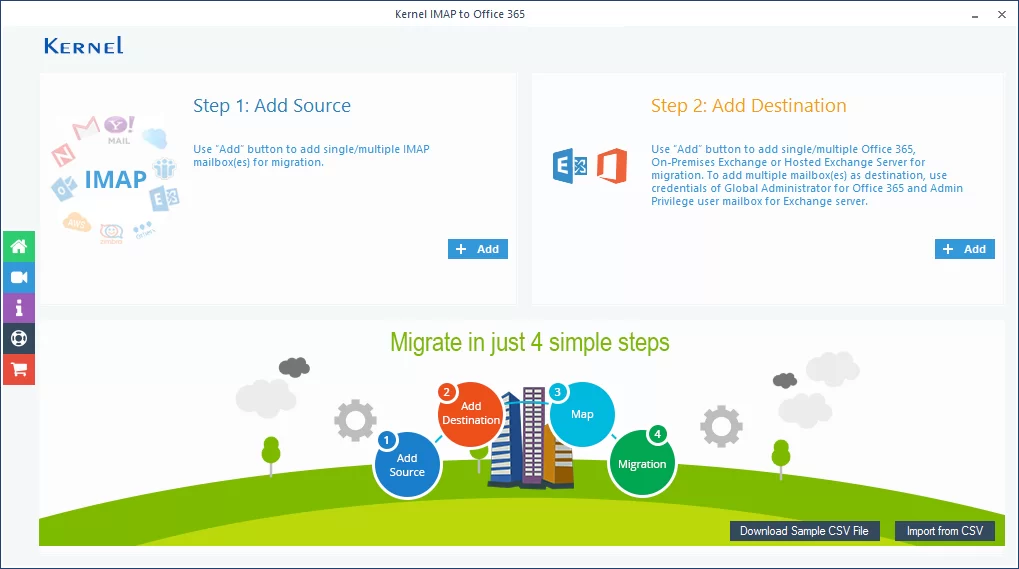Click the cyan Map step circle
The height and width of the screenshot is (569, 1019).
(582, 414)
